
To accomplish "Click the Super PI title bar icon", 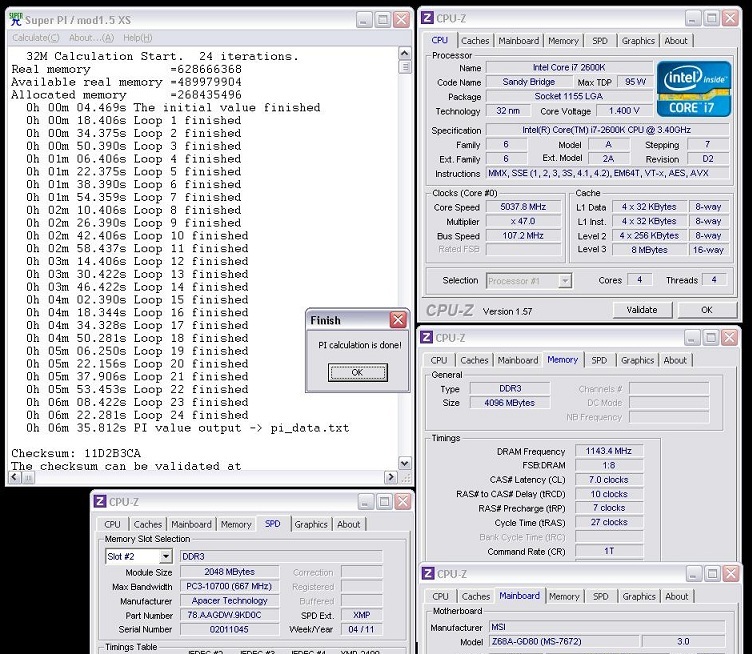I will (x=16, y=19).
